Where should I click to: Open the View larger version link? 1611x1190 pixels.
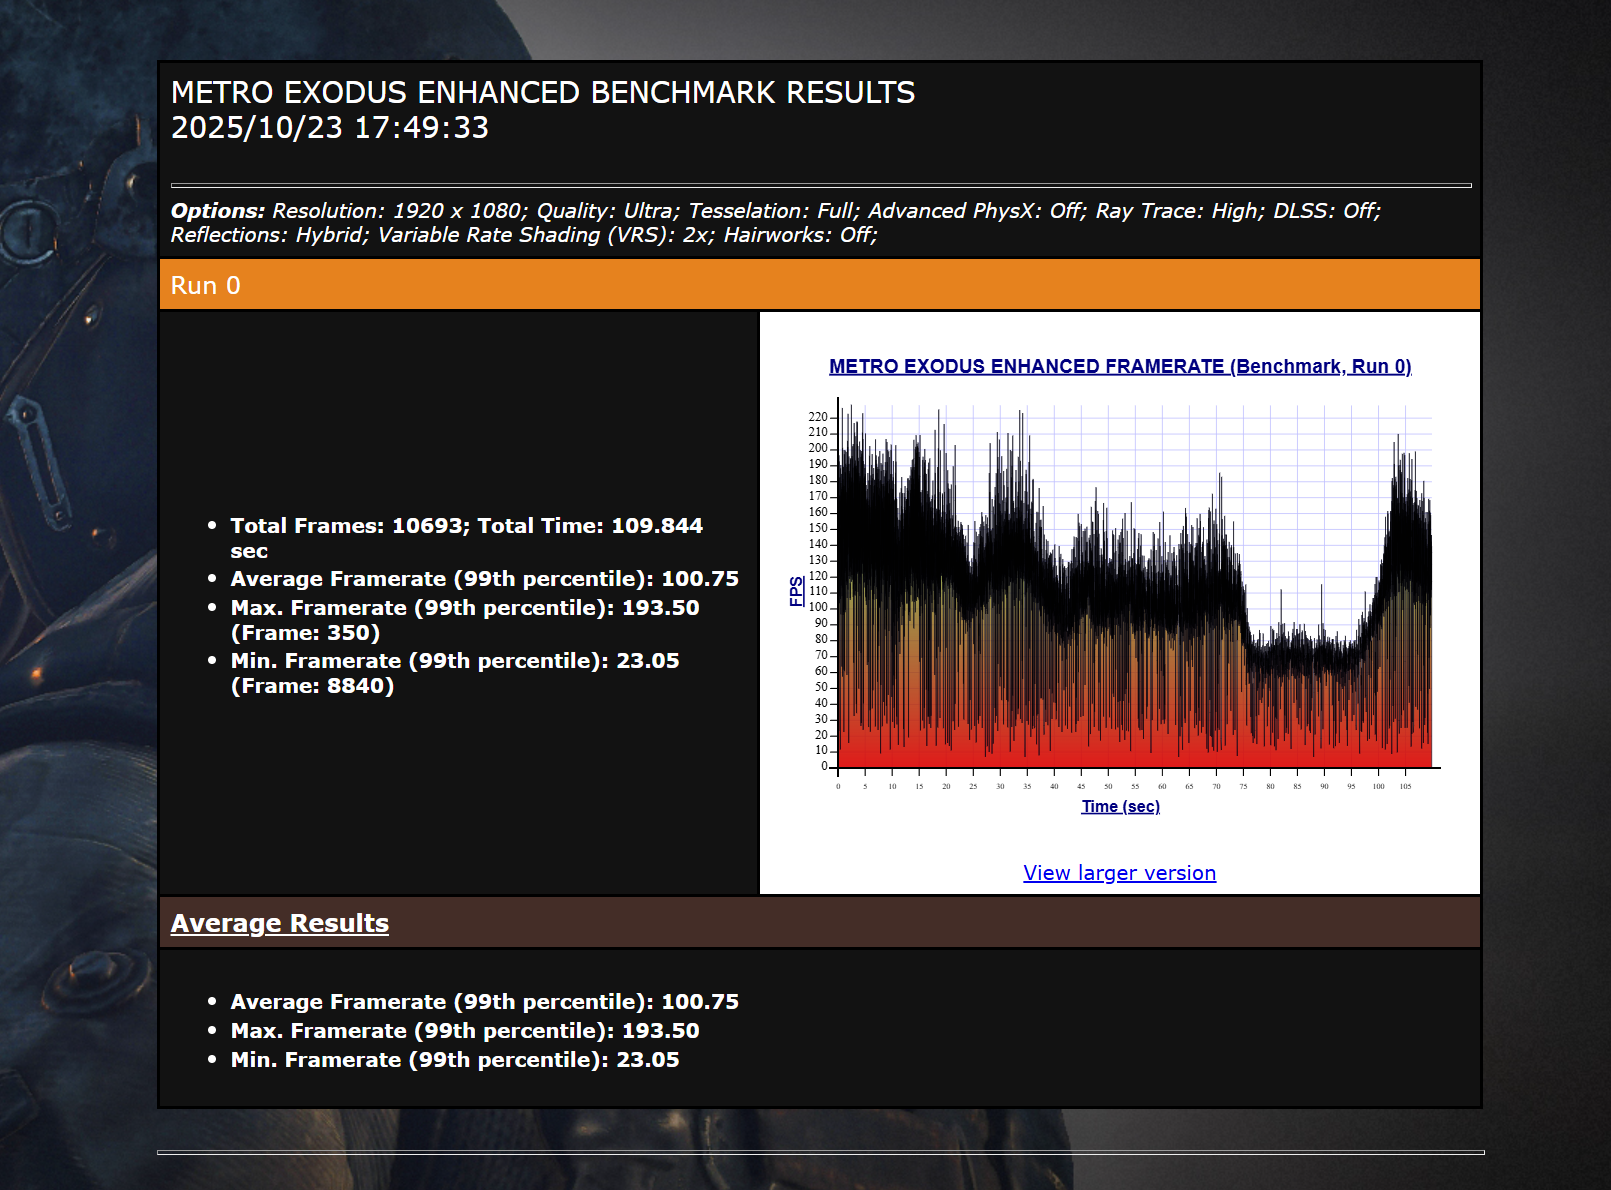click(1119, 873)
